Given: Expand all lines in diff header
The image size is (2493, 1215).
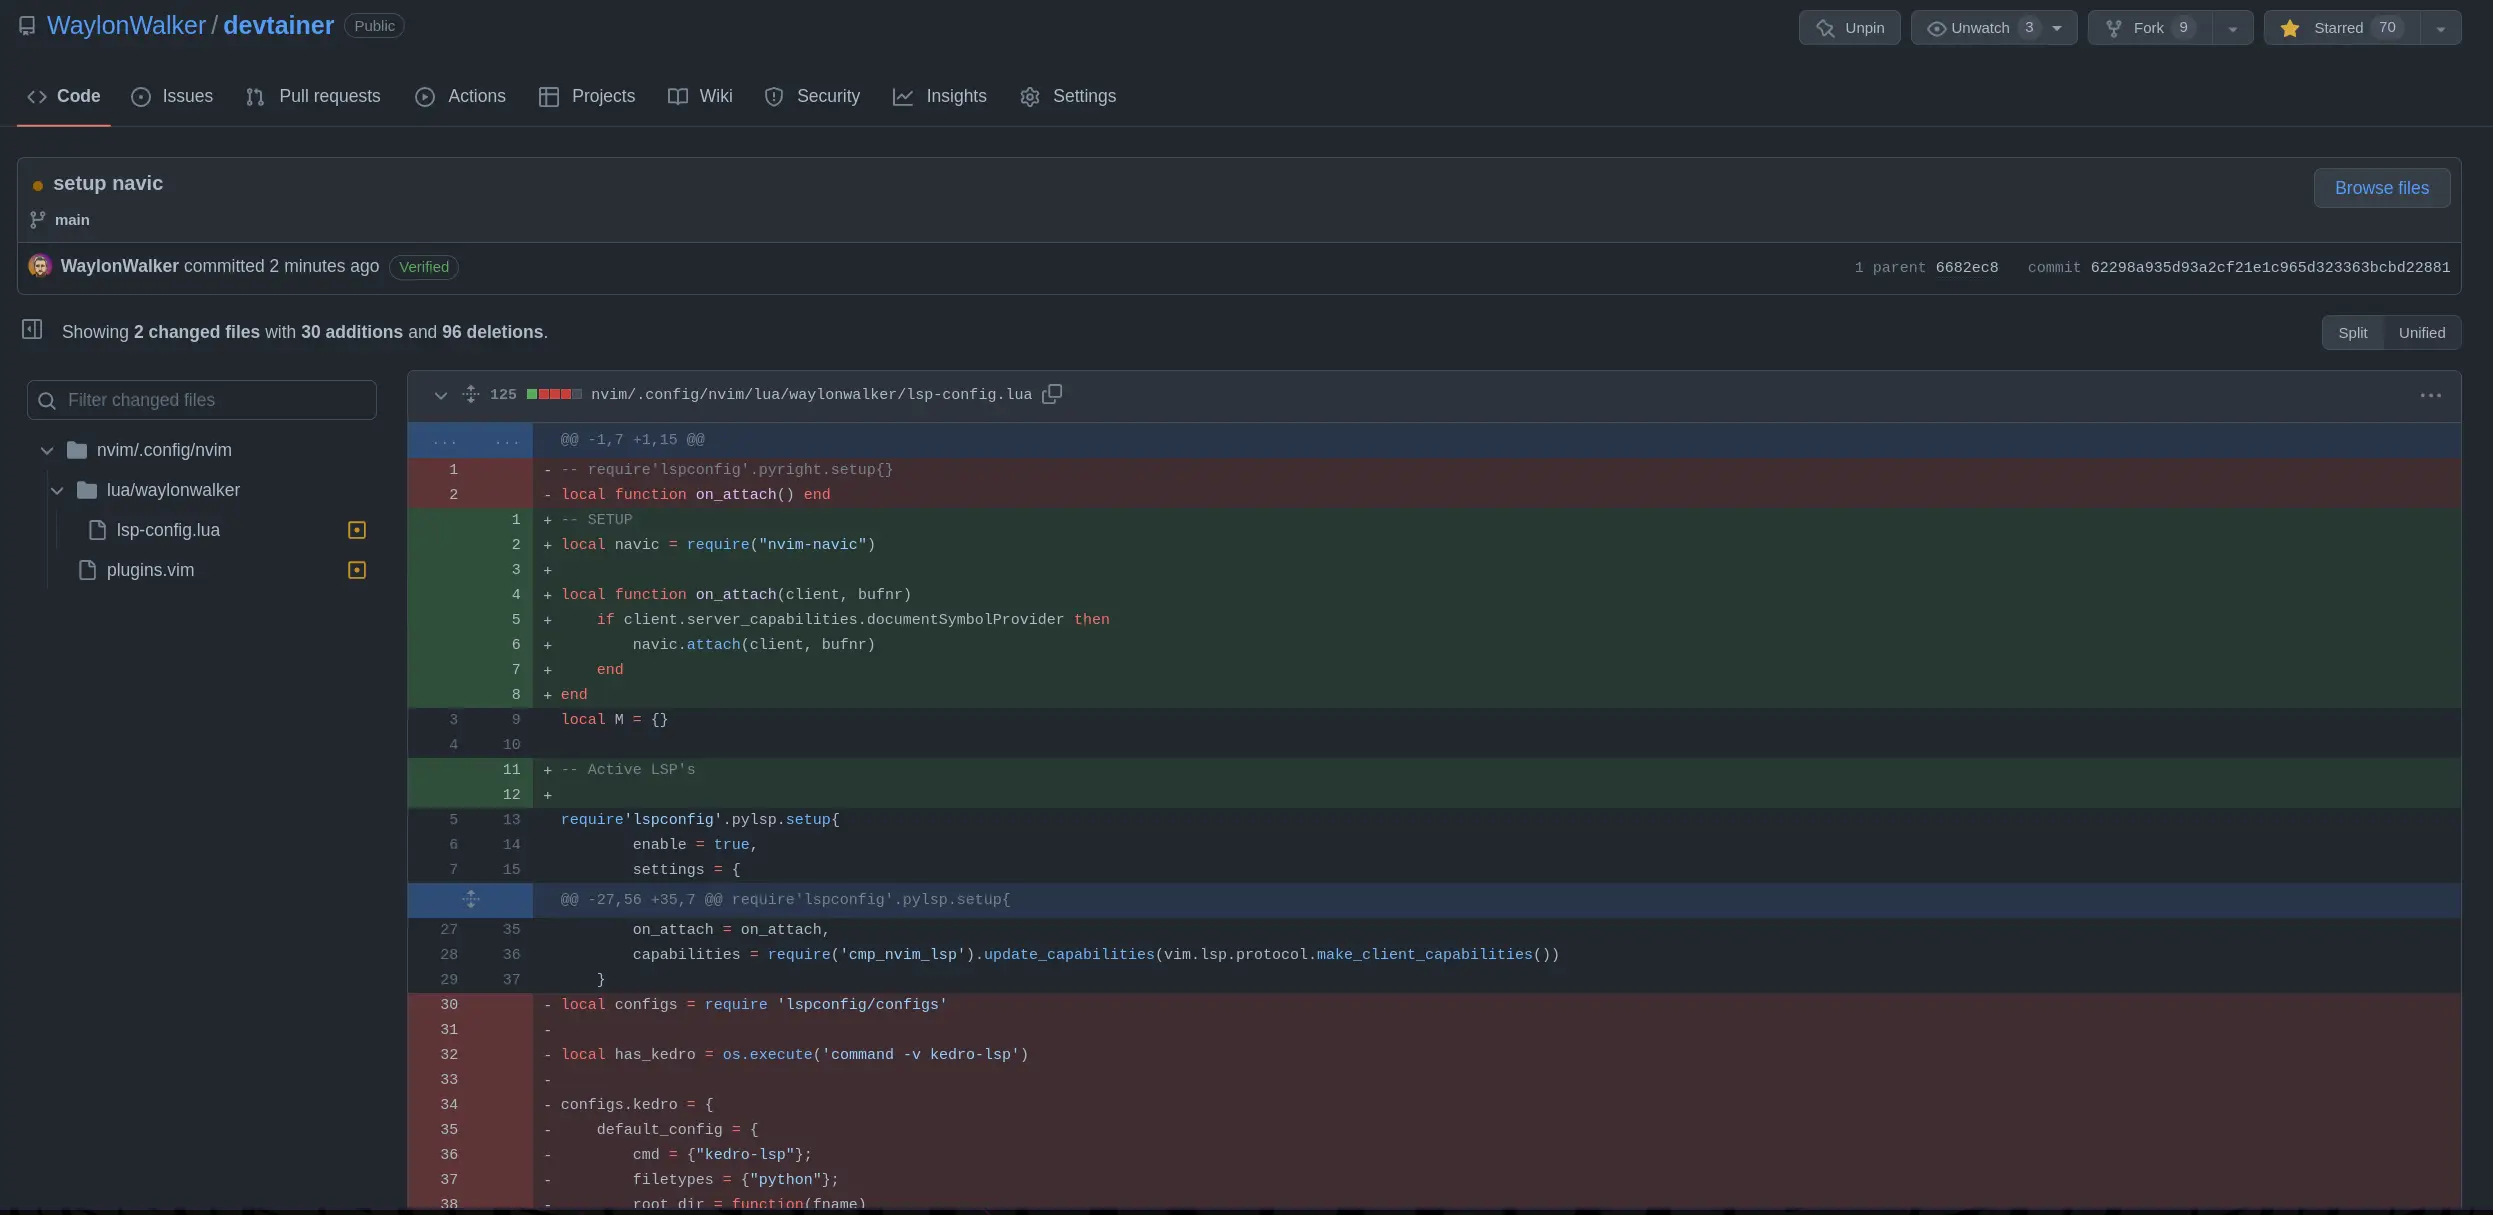Looking at the screenshot, I should (470, 394).
